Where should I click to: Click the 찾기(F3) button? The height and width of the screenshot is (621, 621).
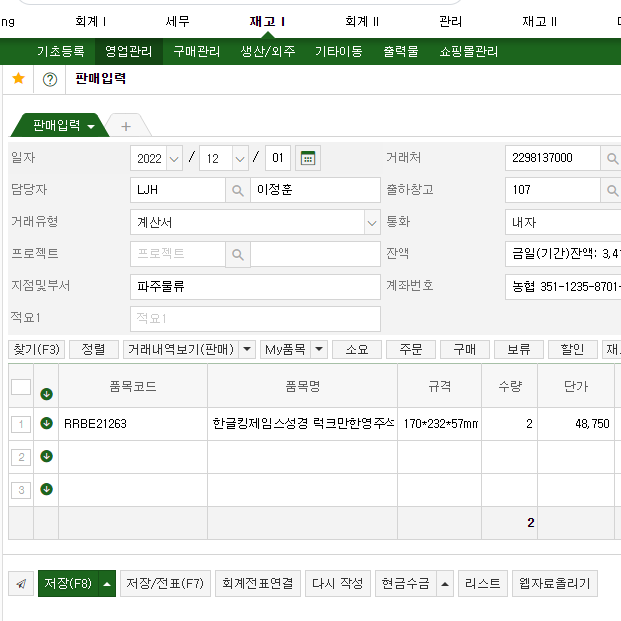tap(36, 349)
